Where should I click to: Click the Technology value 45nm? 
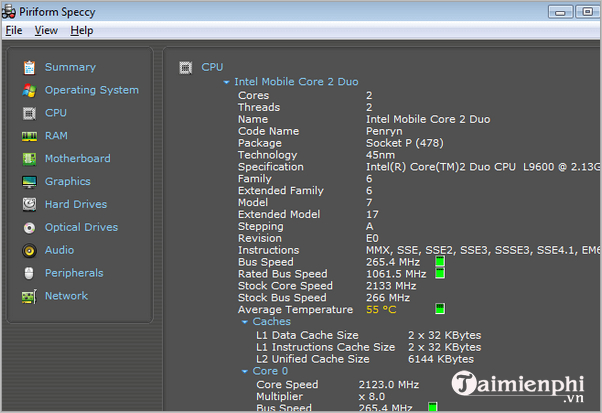click(380, 155)
